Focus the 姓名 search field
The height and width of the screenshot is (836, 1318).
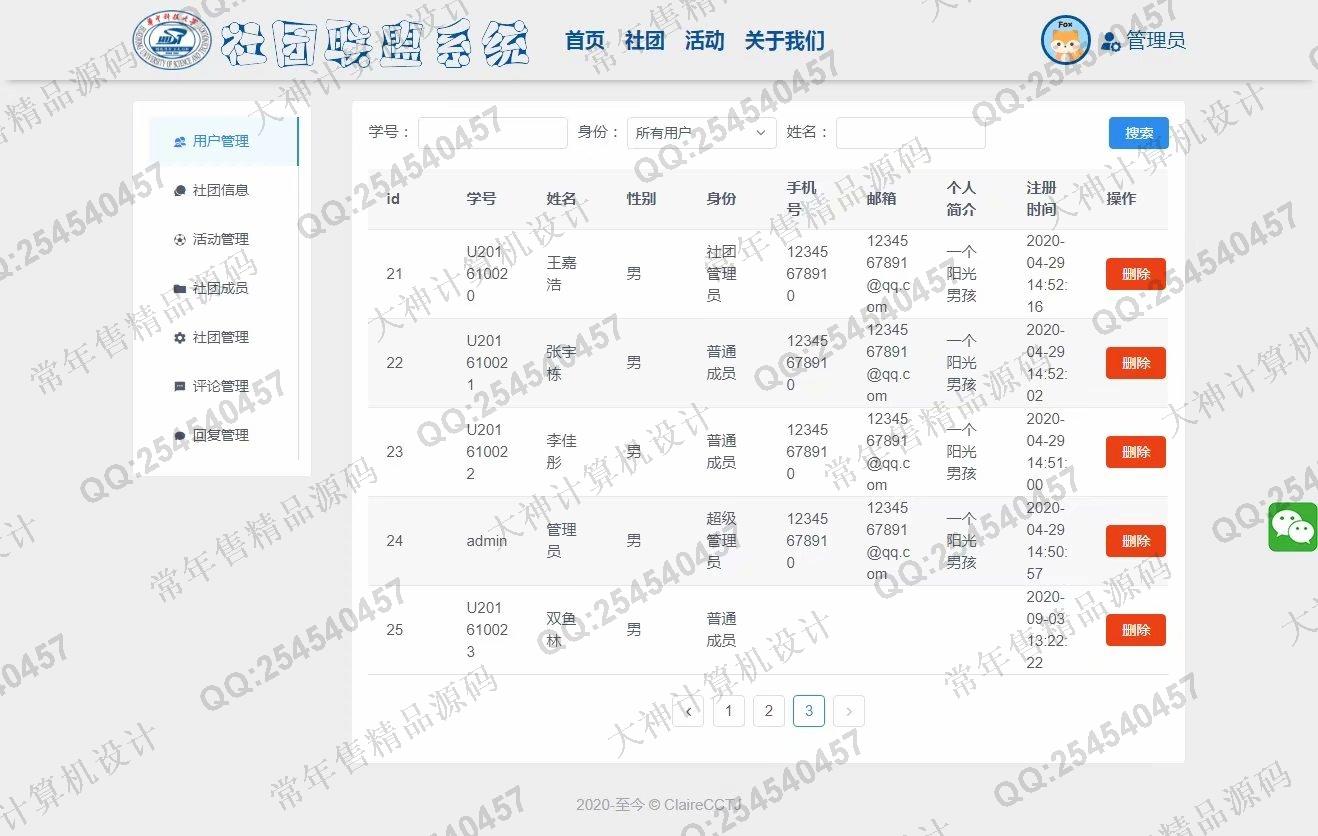(911, 133)
